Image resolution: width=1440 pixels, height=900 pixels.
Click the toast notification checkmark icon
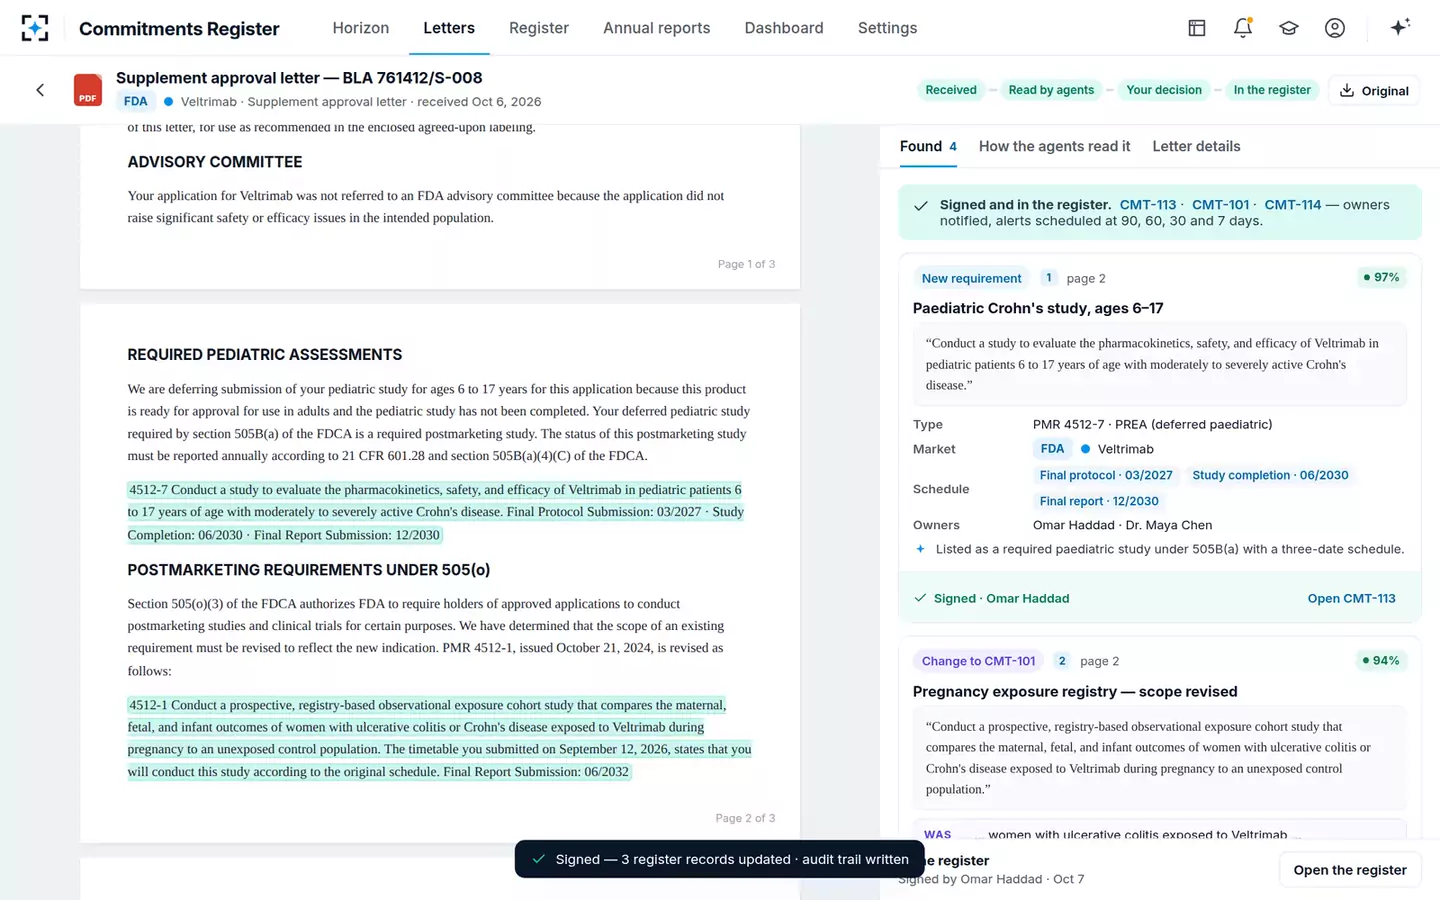(x=539, y=859)
